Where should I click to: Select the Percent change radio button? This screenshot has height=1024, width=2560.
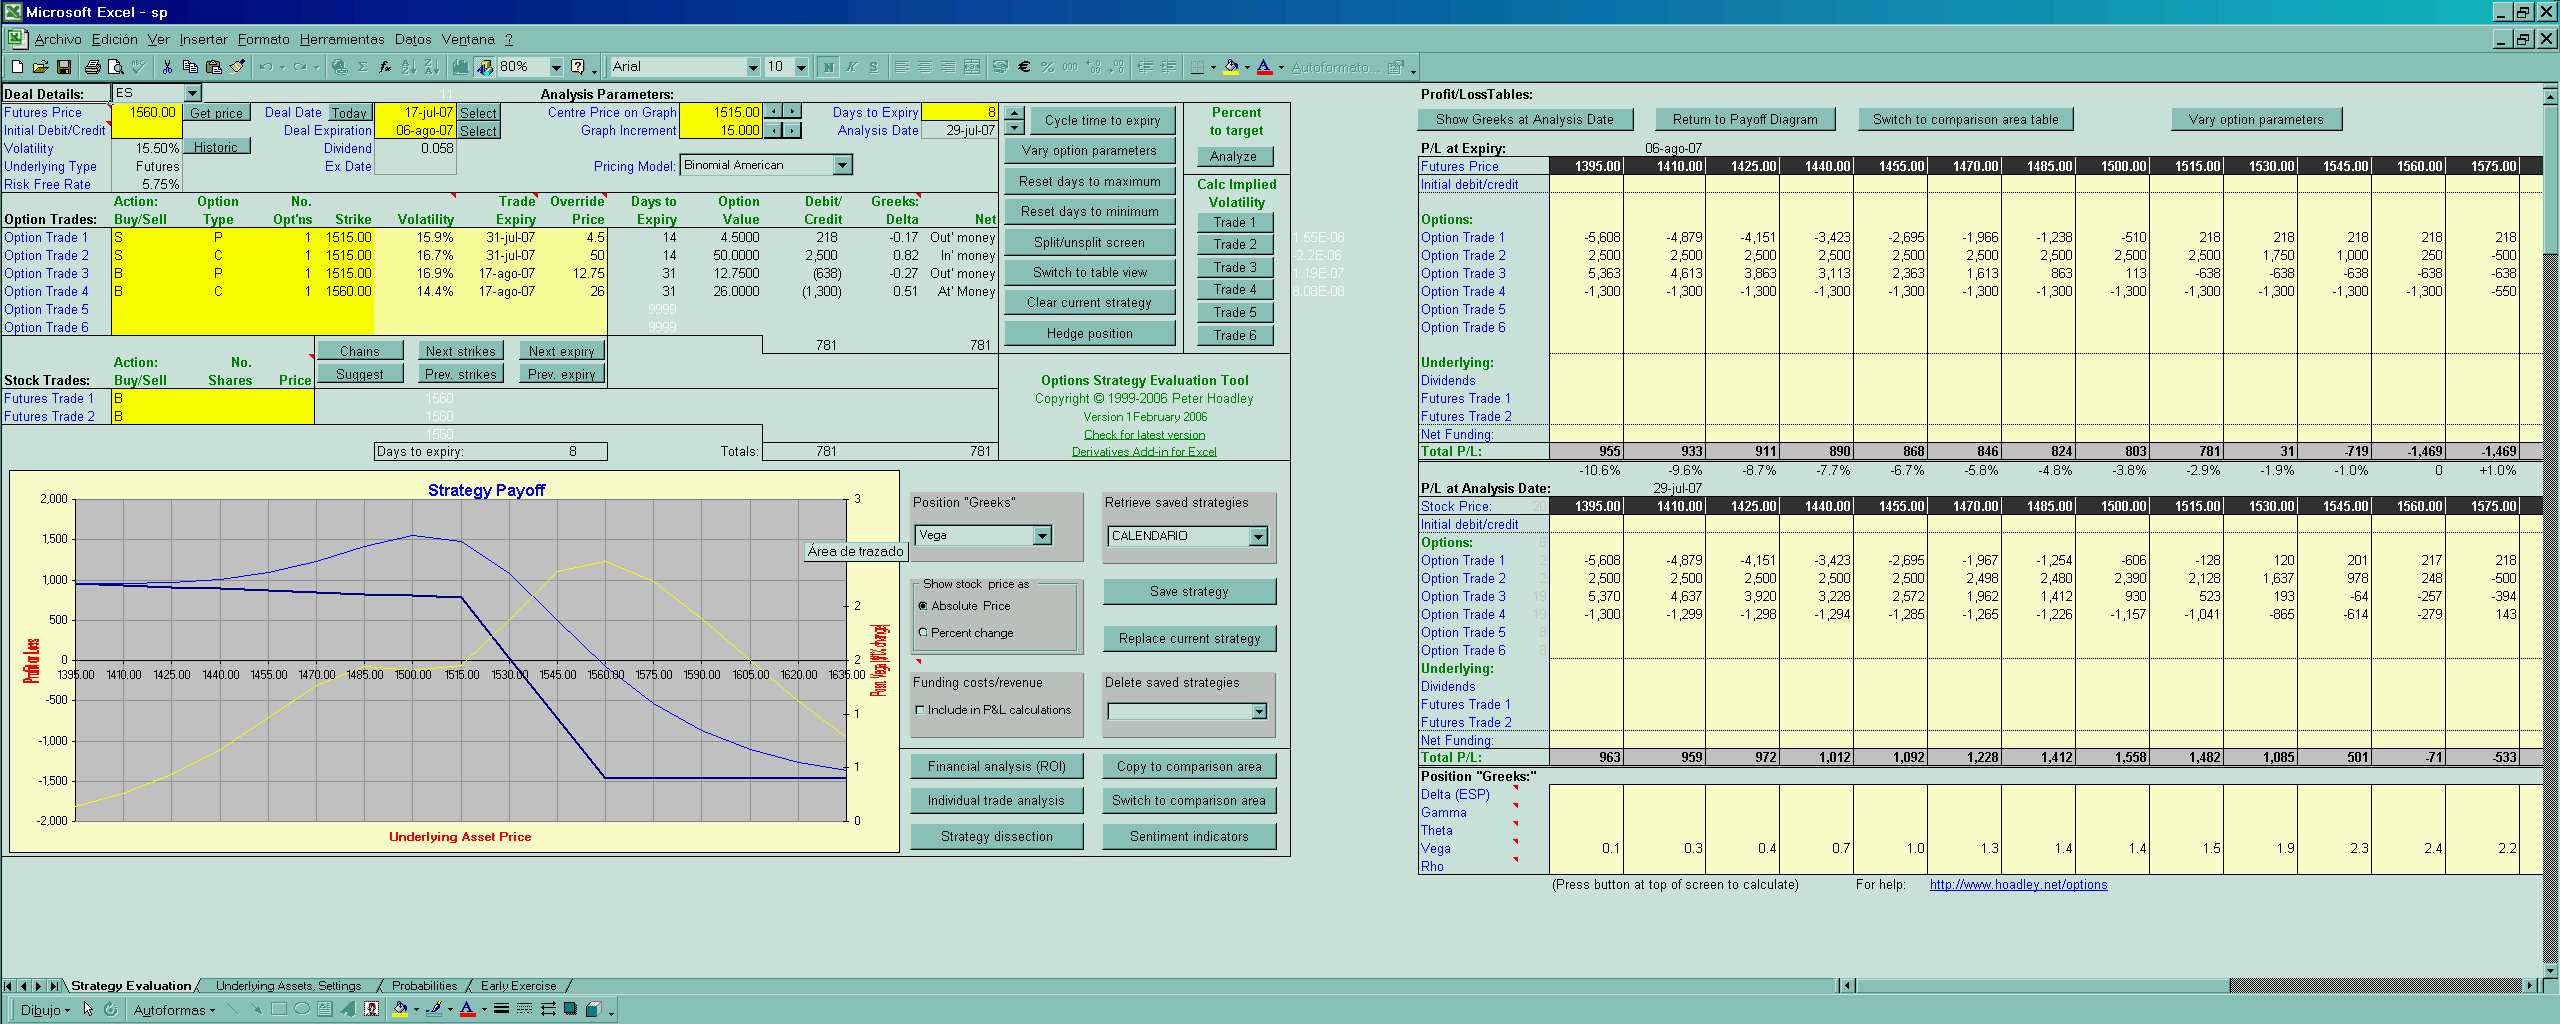click(x=922, y=633)
